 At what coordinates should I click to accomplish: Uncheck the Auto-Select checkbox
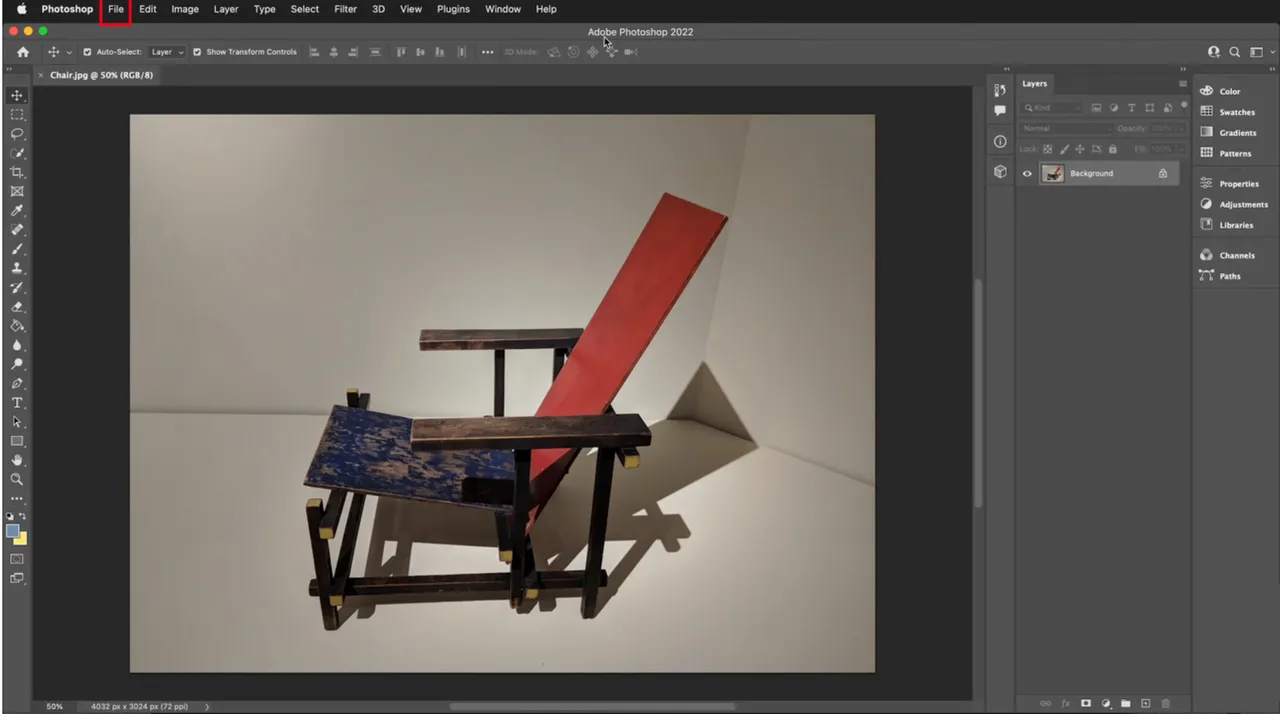pyautogui.click(x=87, y=52)
